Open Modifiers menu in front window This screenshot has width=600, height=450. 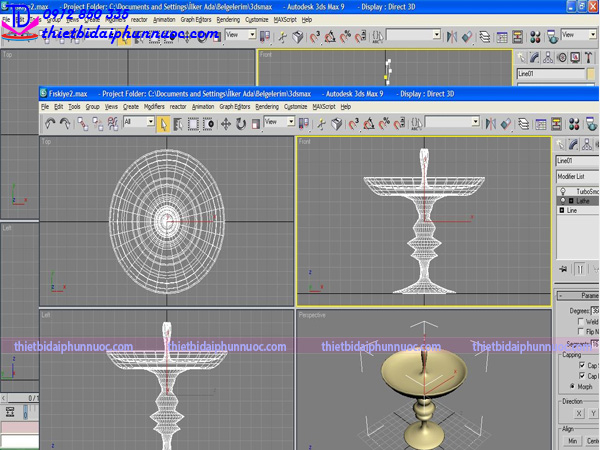pyautogui.click(x=154, y=106)
